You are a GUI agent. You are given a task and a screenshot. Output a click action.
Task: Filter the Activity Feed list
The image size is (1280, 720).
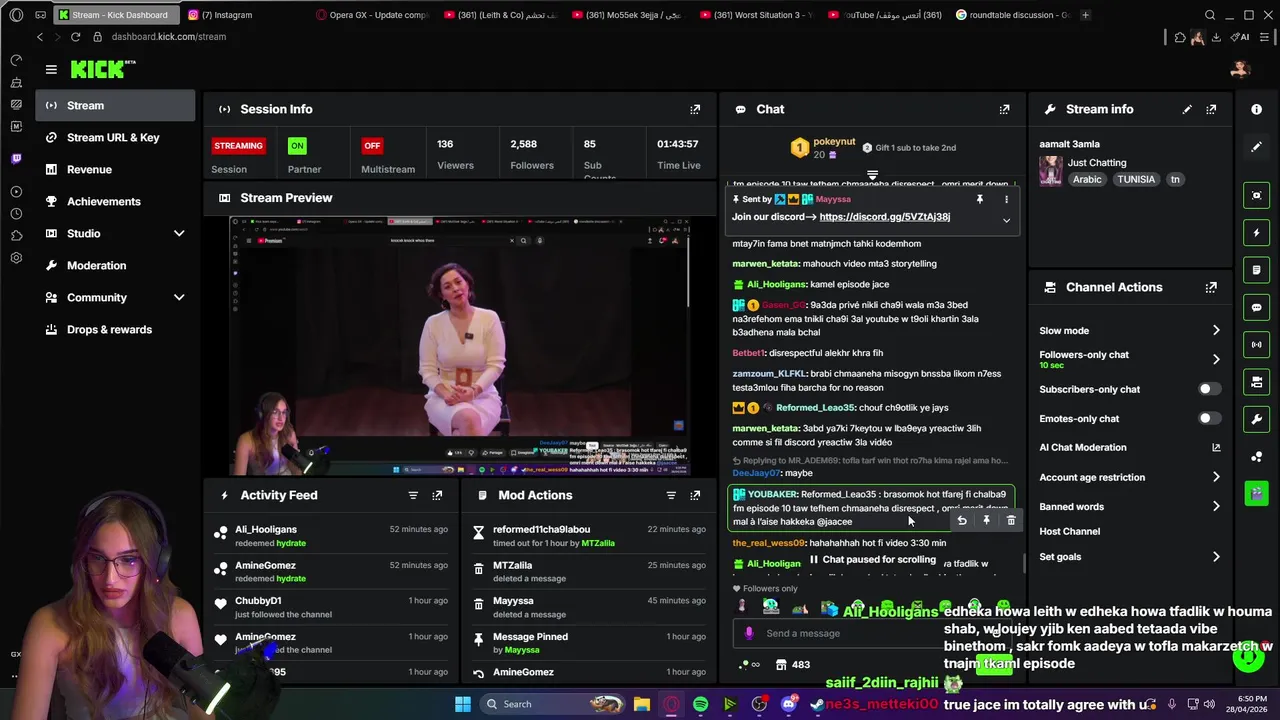tap(413, 495)
